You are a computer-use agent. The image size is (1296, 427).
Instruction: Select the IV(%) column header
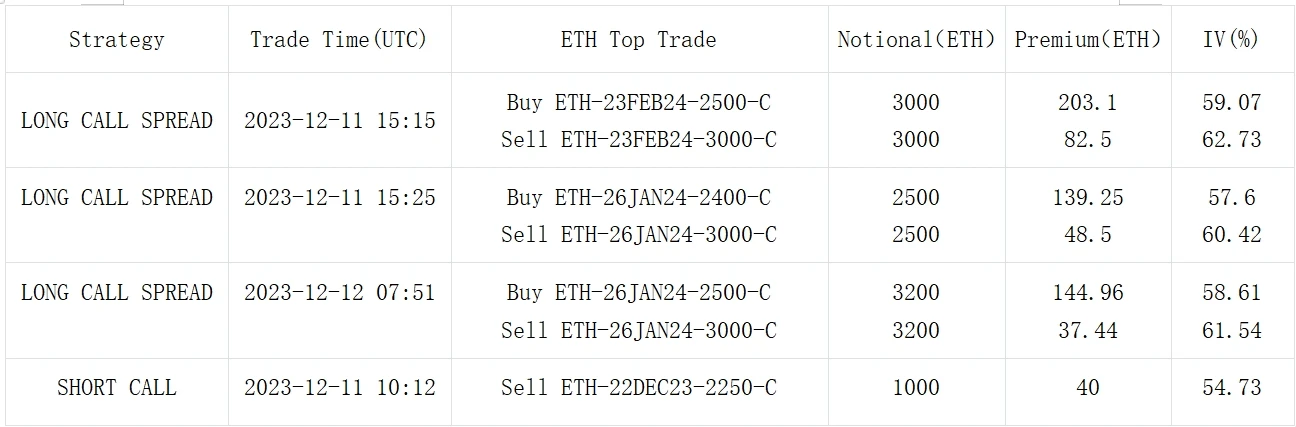point(1231,40)
